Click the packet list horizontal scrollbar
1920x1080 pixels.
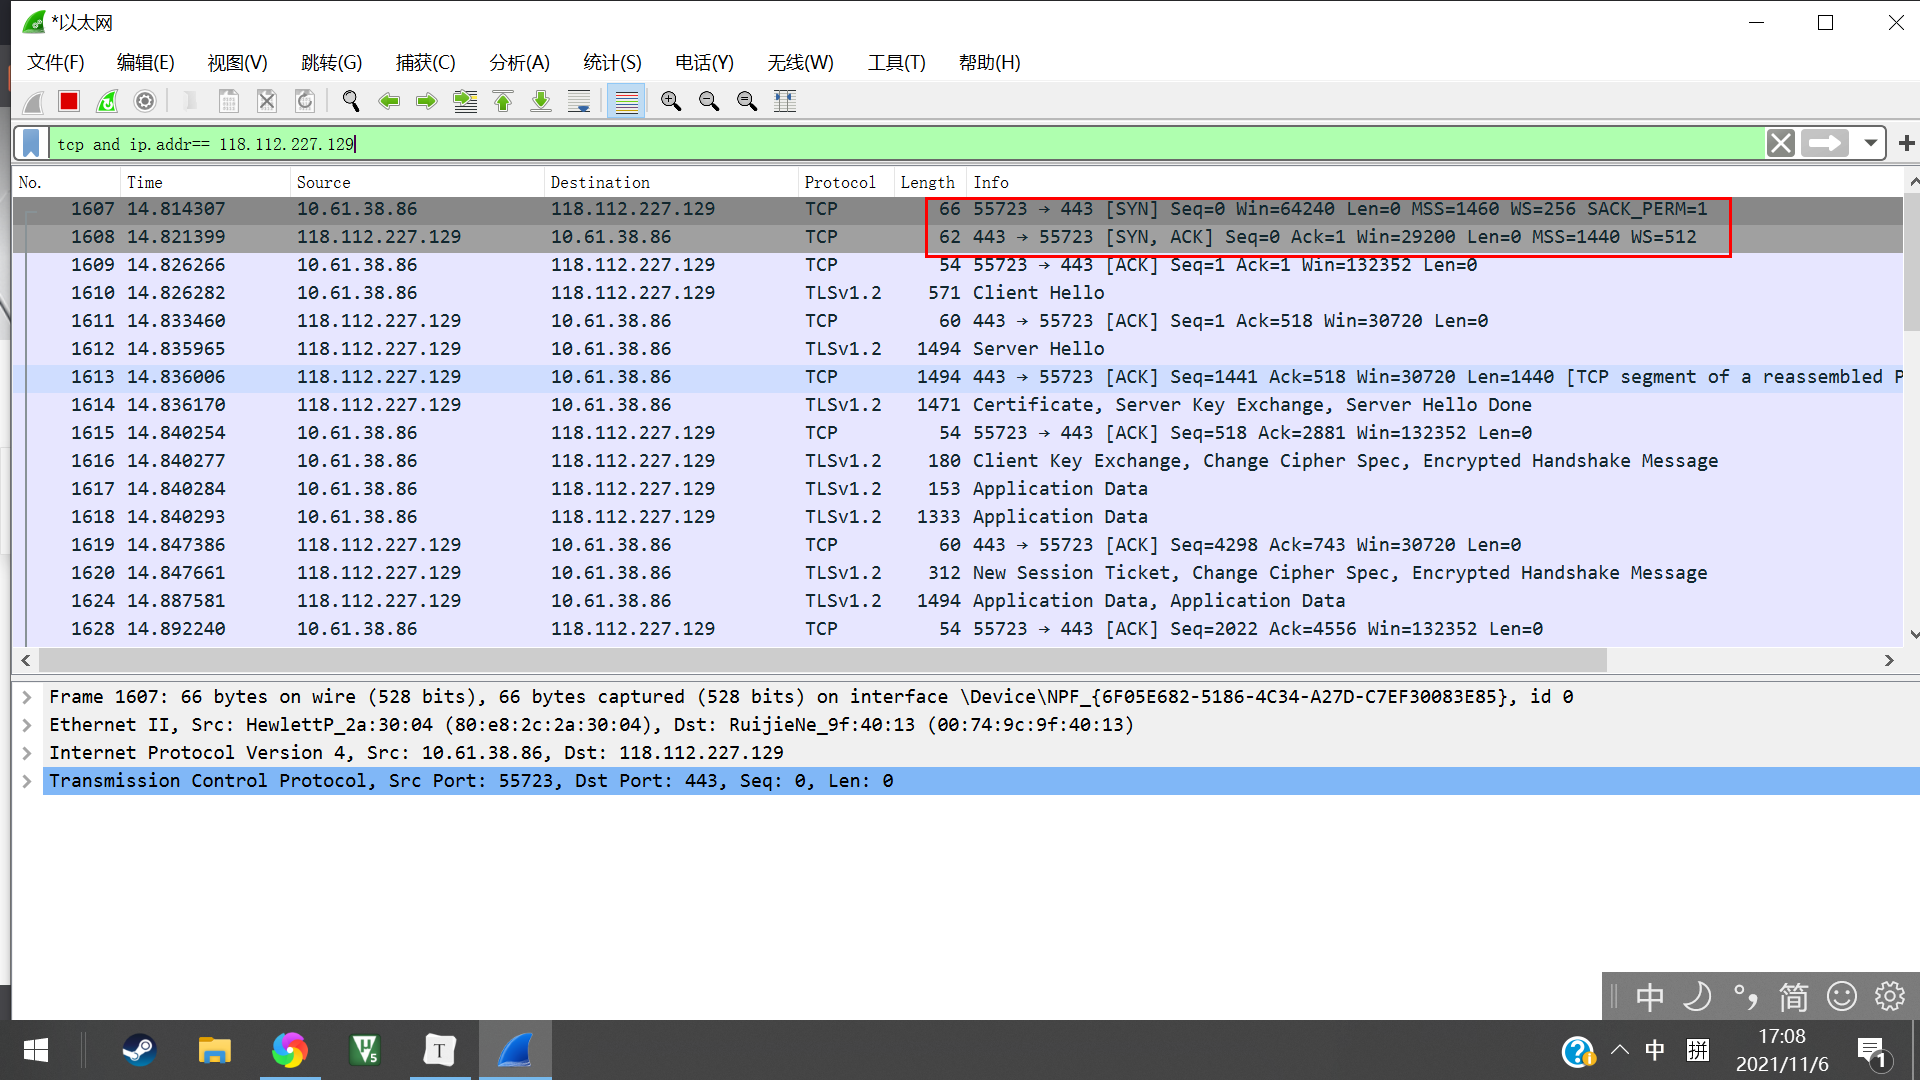[x=822, y=660]
